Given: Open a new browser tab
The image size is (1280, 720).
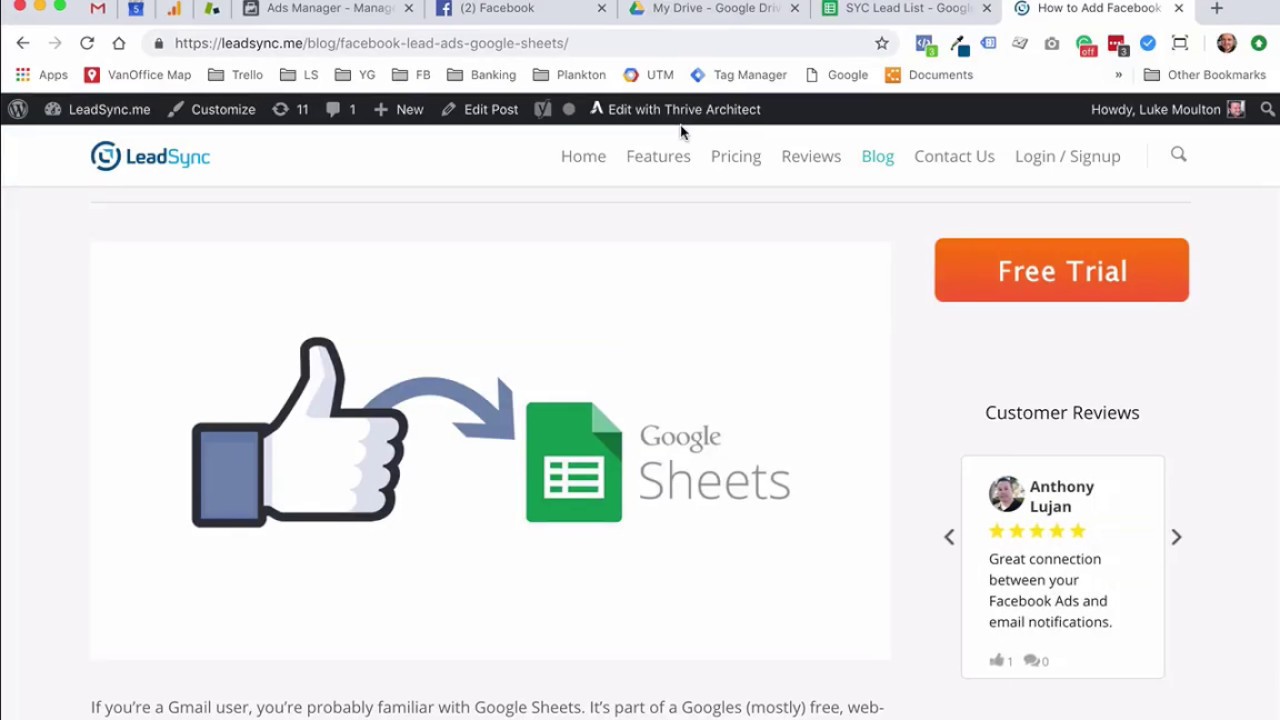Looking at the screenshot, I should click(x=1216, y=8).
